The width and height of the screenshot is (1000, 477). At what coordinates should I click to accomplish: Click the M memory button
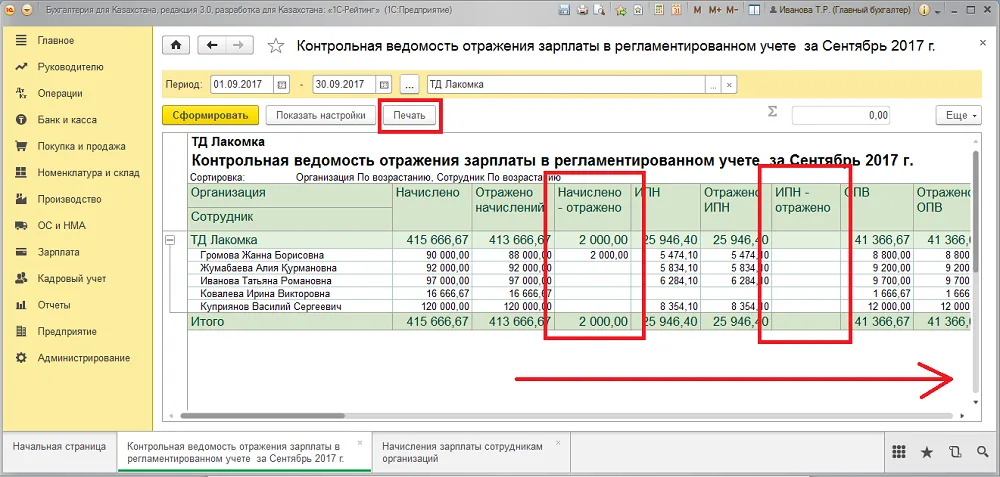[697, 10]
